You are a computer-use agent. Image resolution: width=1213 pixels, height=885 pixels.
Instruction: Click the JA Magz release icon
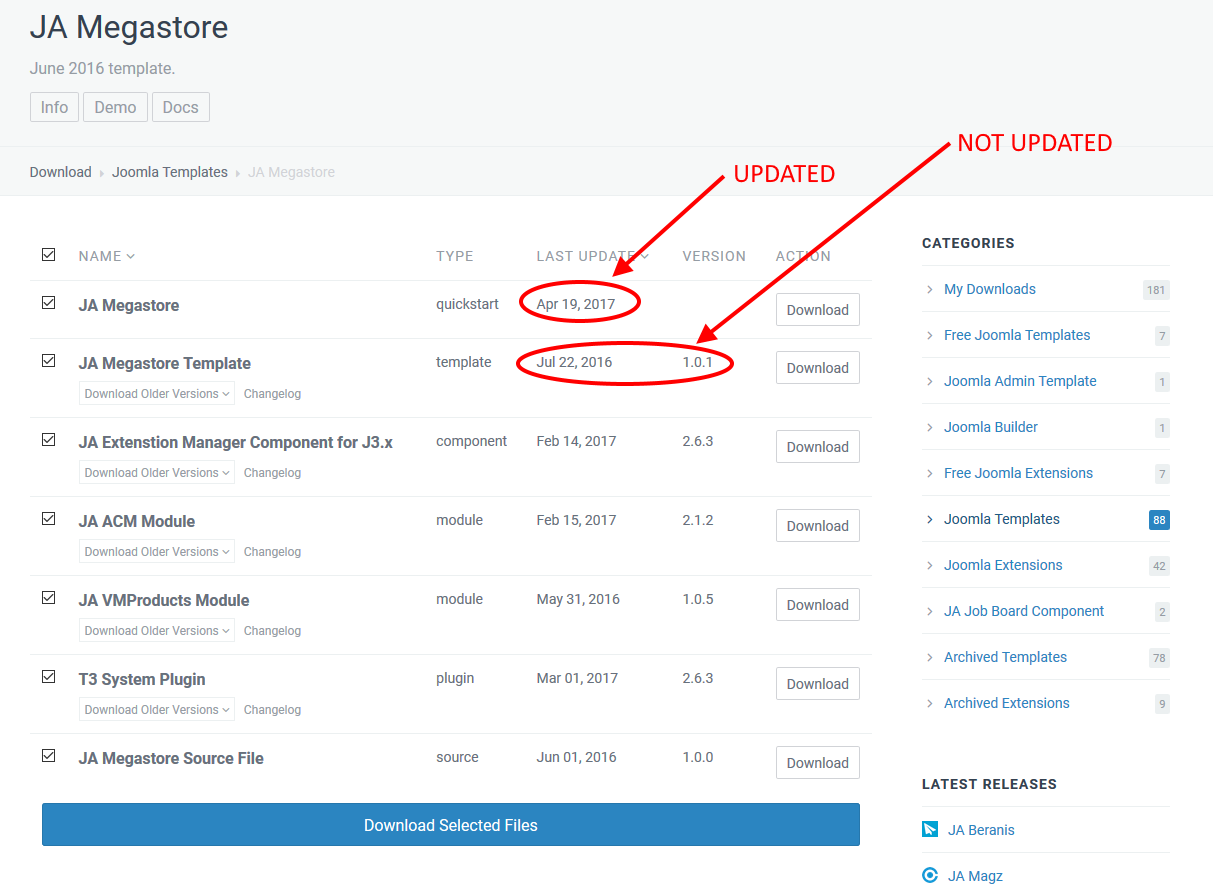(930, 875)
